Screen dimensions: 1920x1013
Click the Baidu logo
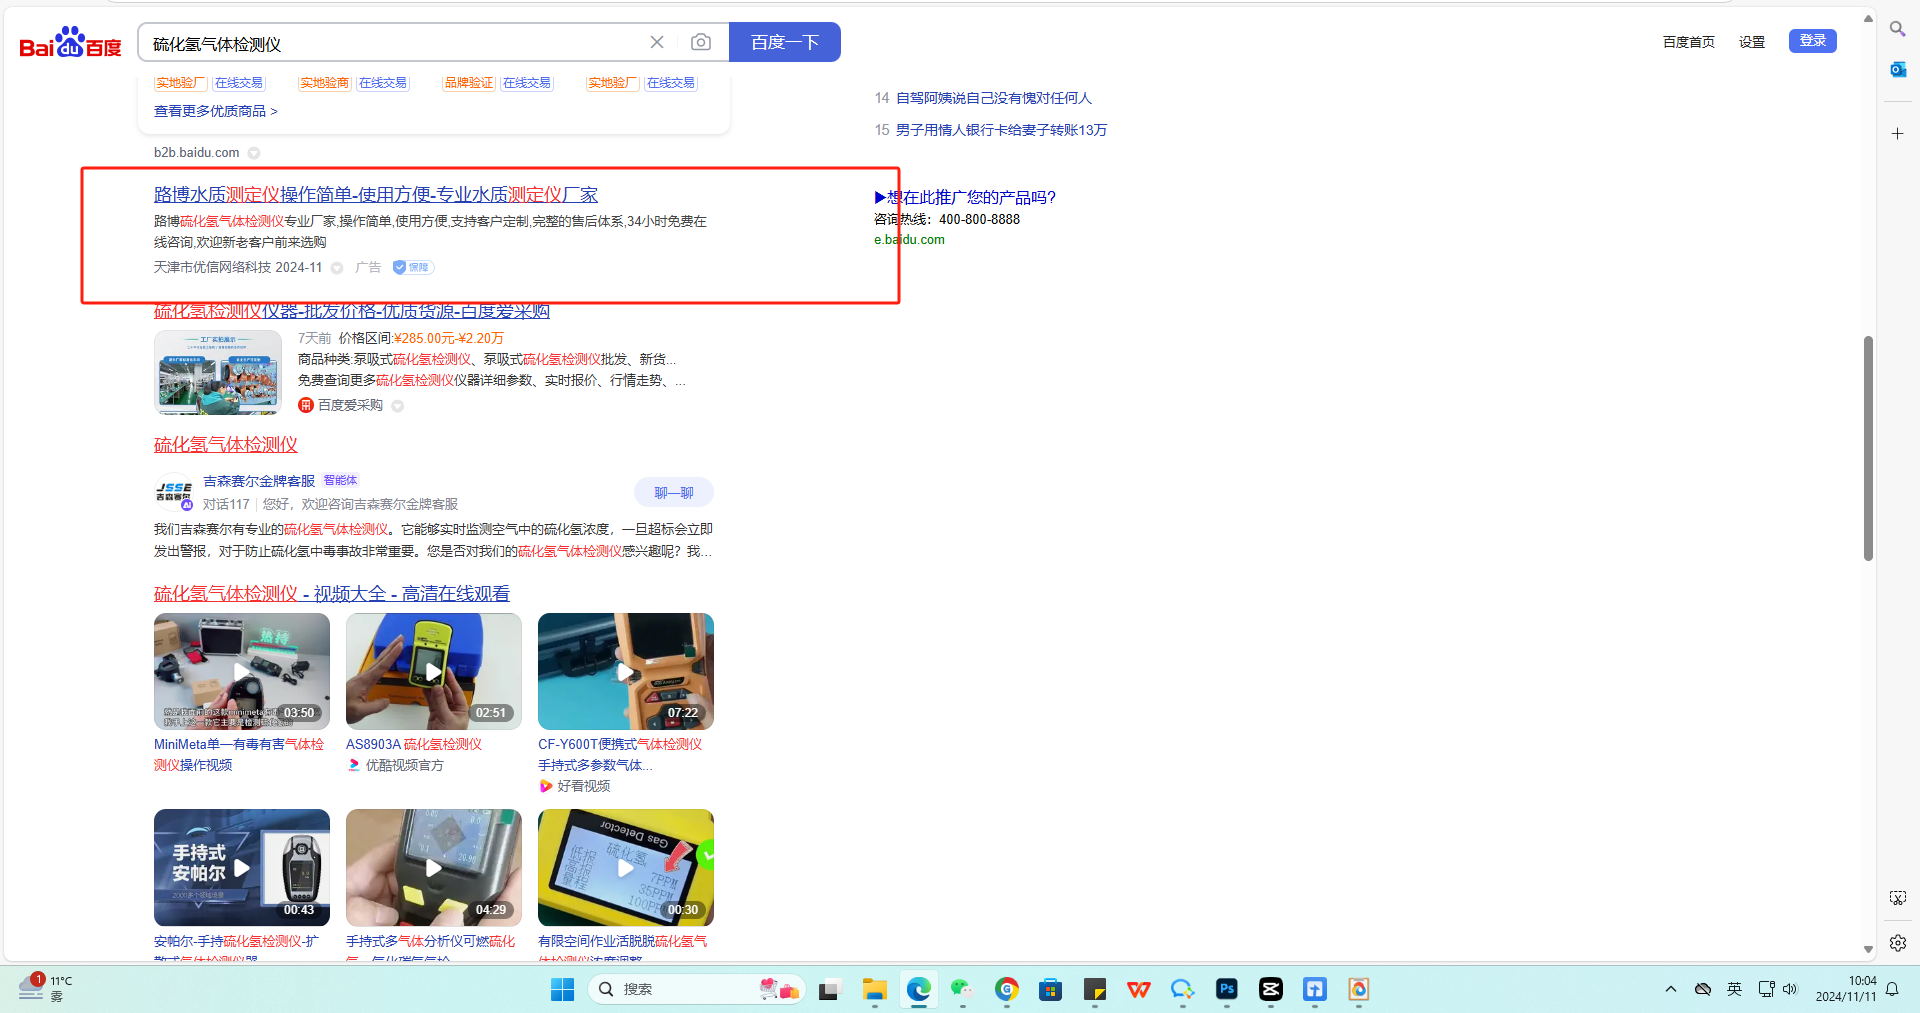pyautogui.click(x=70, y=43)
